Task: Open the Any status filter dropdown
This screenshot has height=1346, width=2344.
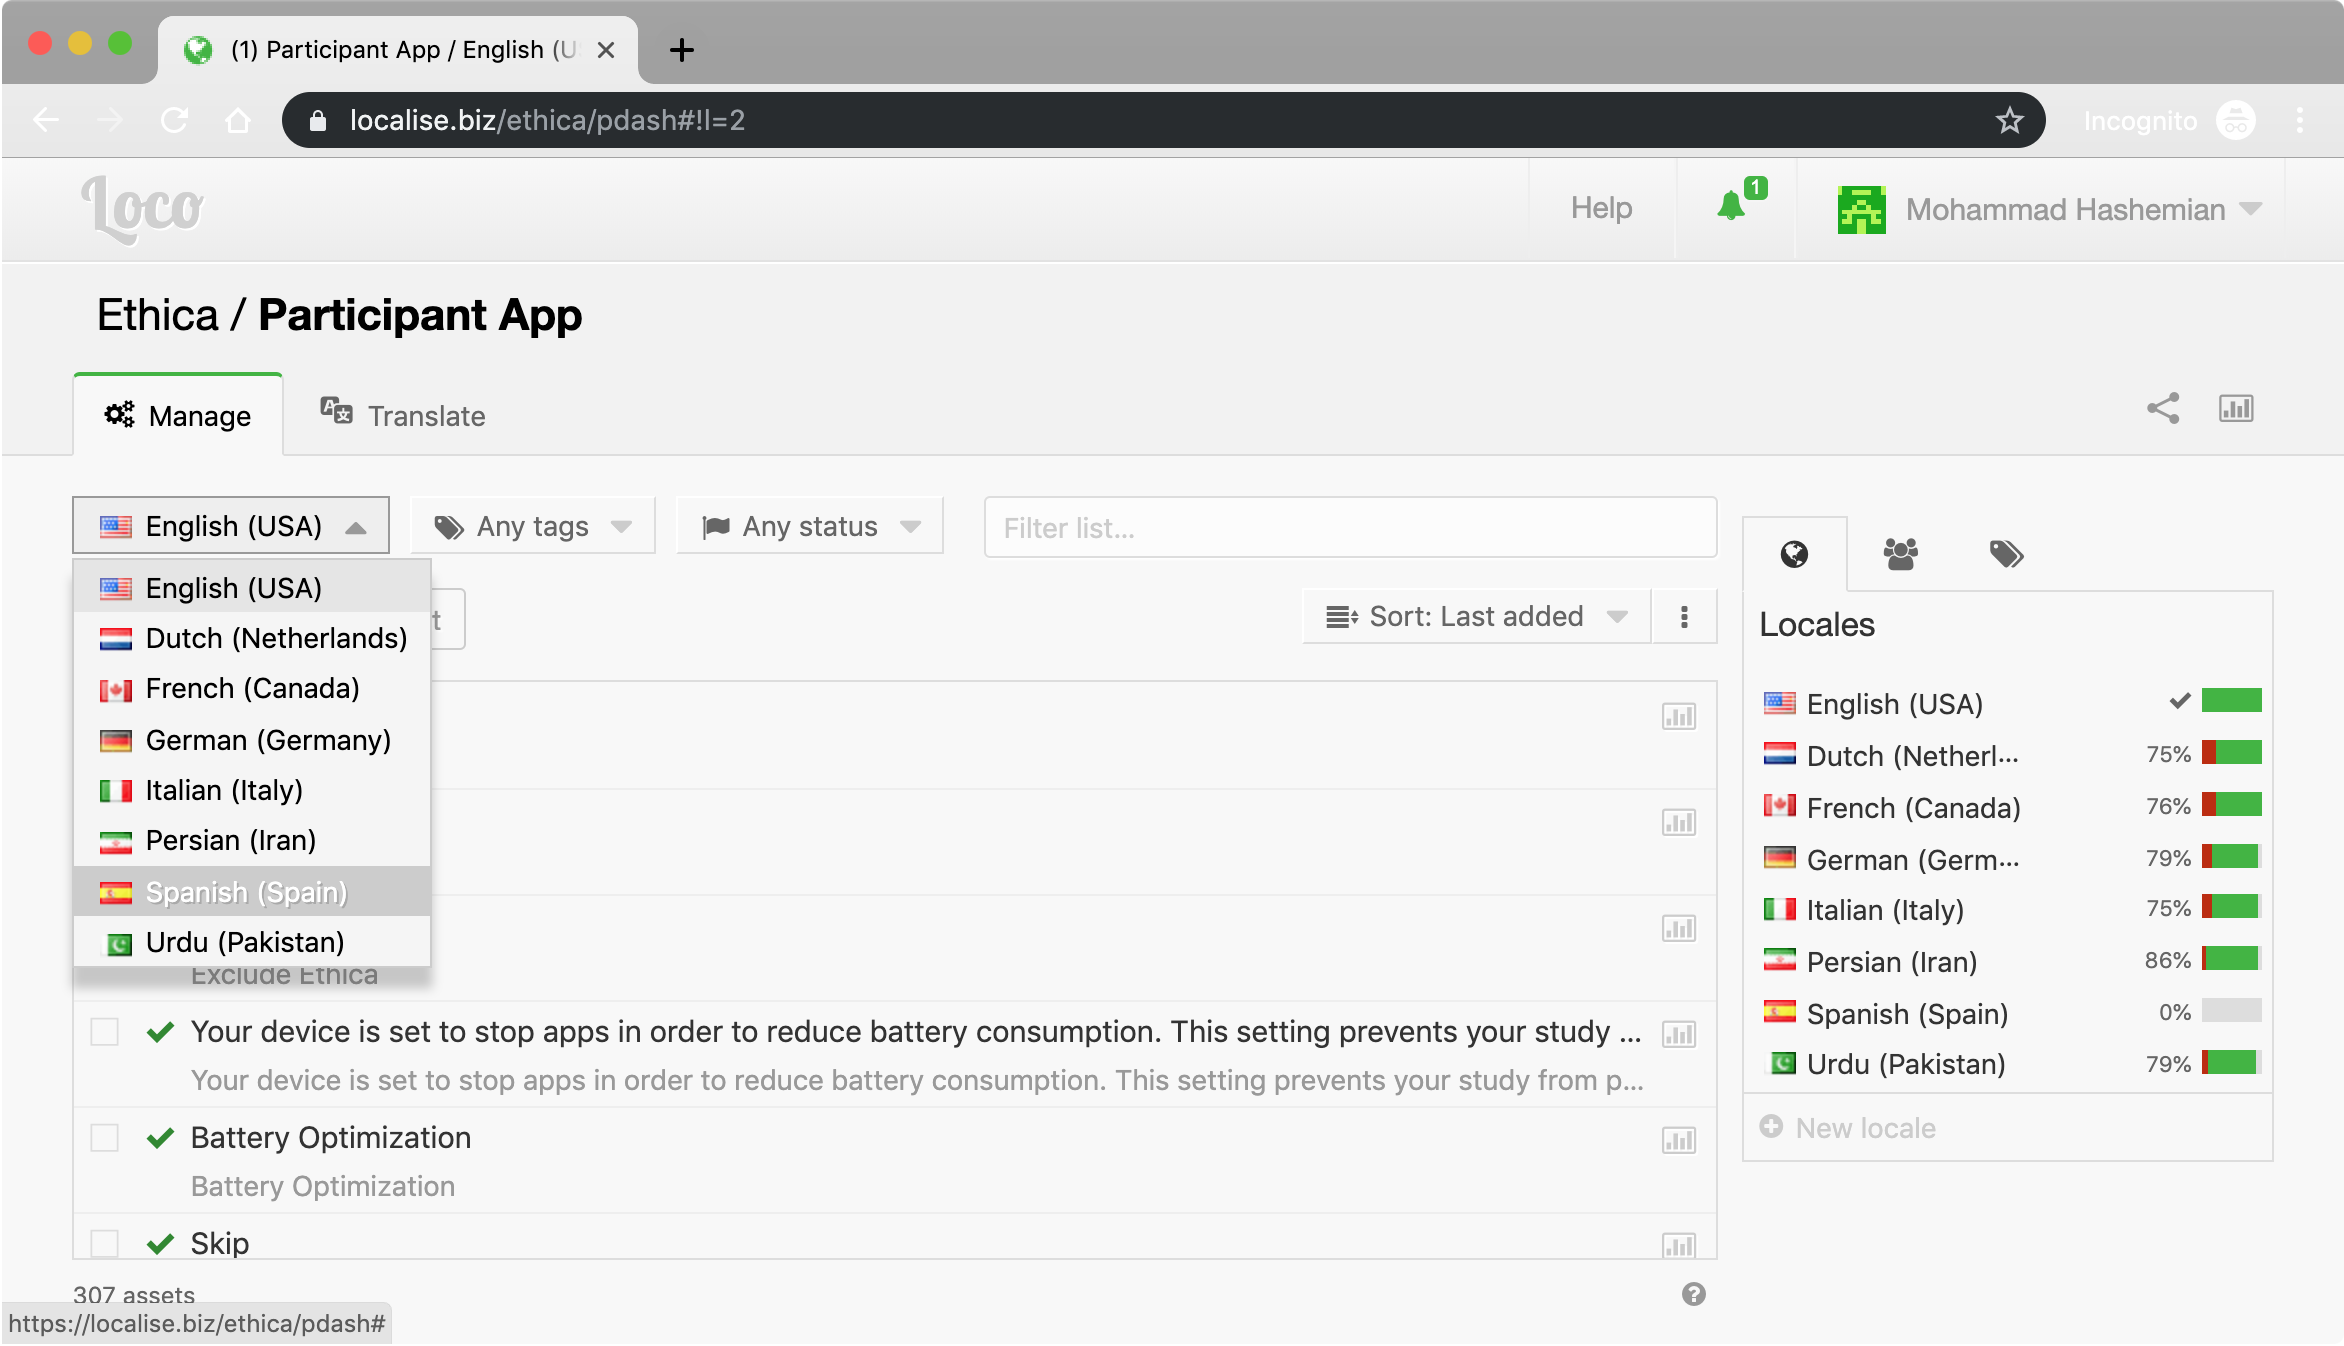Action: pos(810,526)
